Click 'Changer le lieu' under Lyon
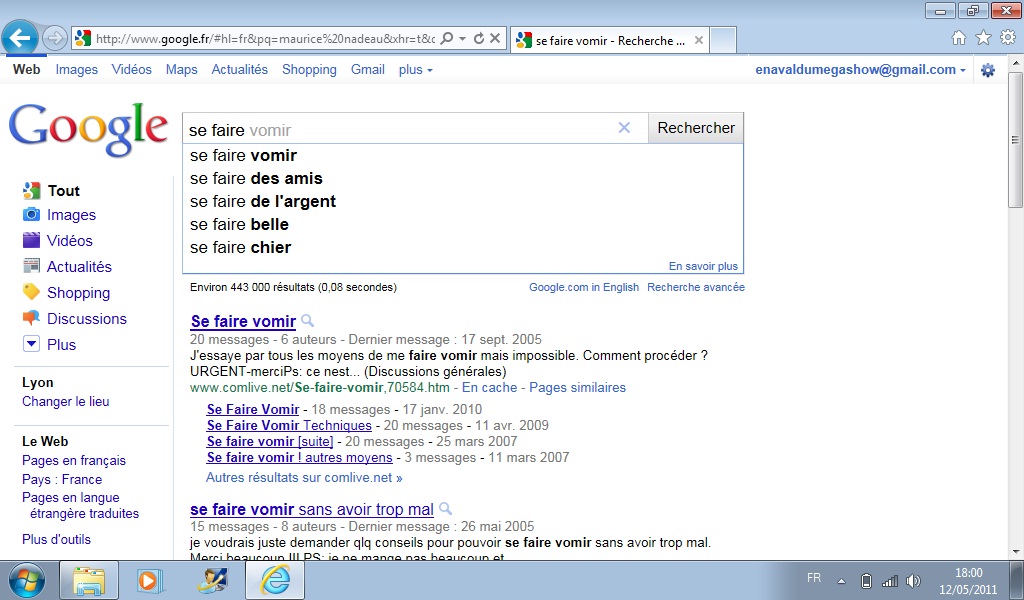Image resolution: width=1024 pixels, height=600 pixels. coord(65,402)
